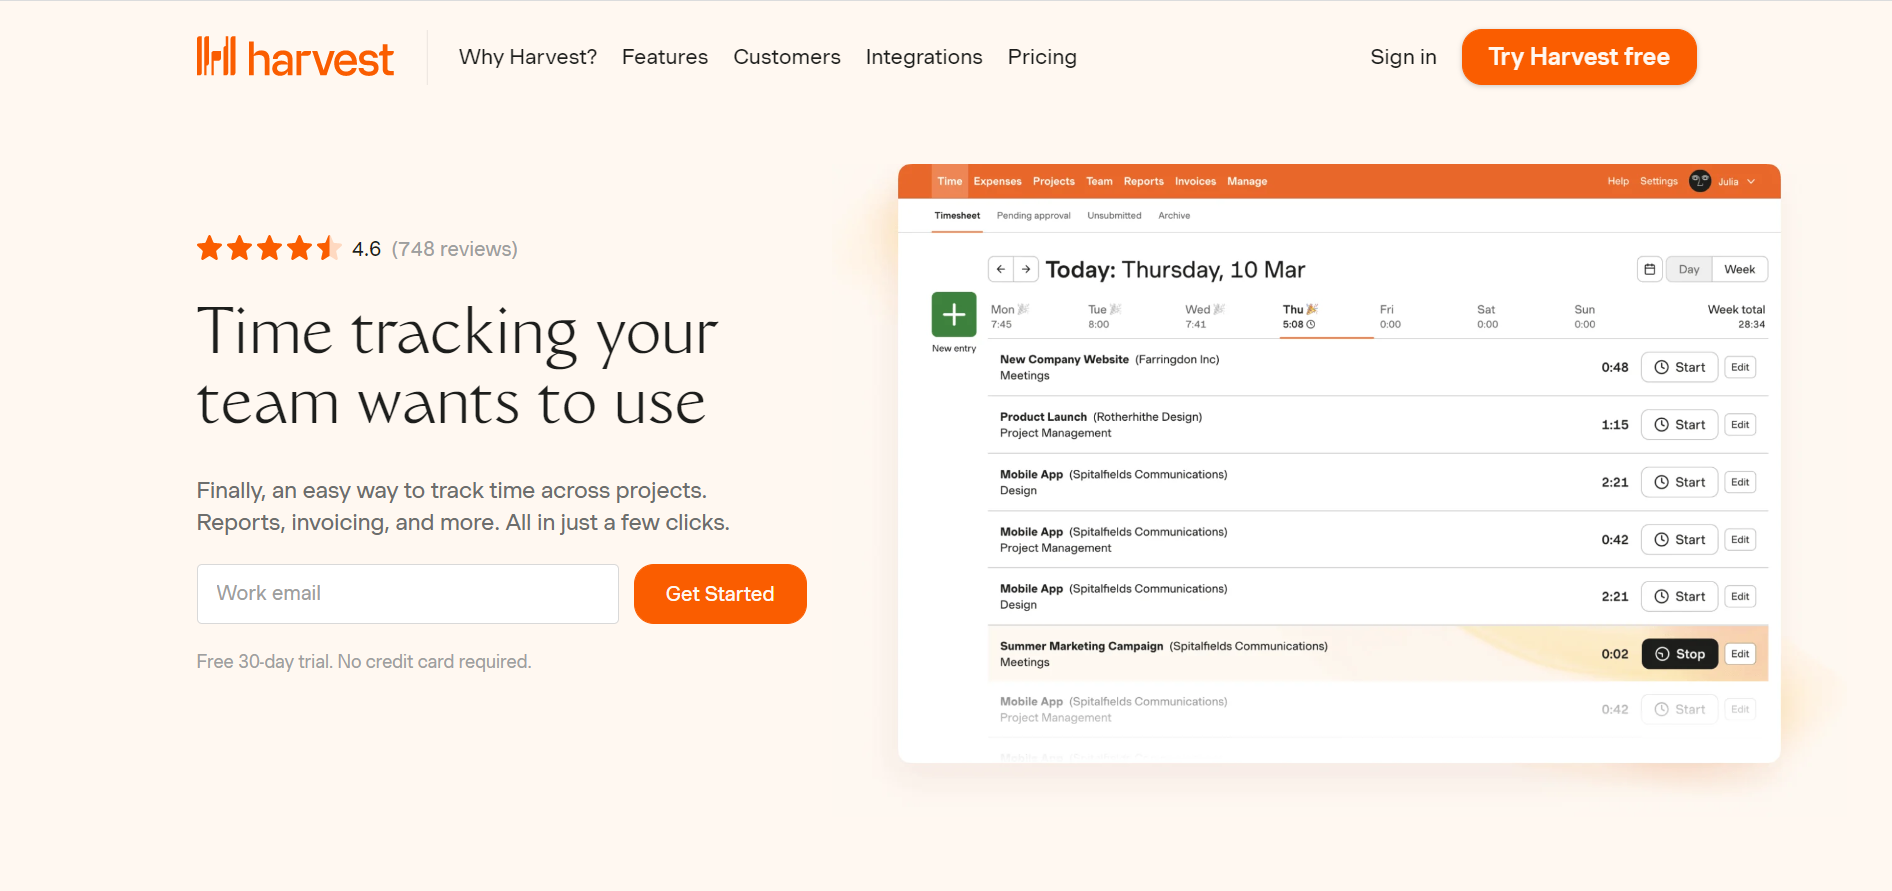This screenshot has width=1892, height=891.
Task: Click the New Company Website project name
Action: (x=1064, y=360)
